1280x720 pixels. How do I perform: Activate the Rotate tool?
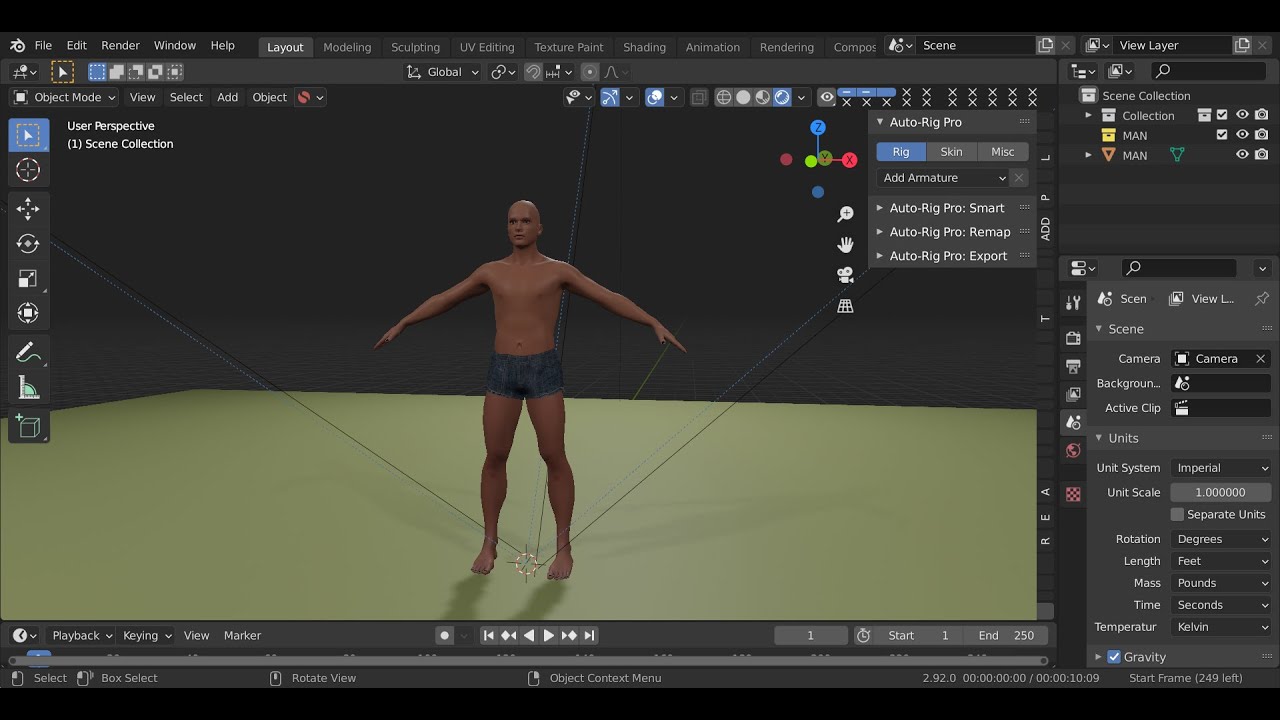(x=28, y=244)
